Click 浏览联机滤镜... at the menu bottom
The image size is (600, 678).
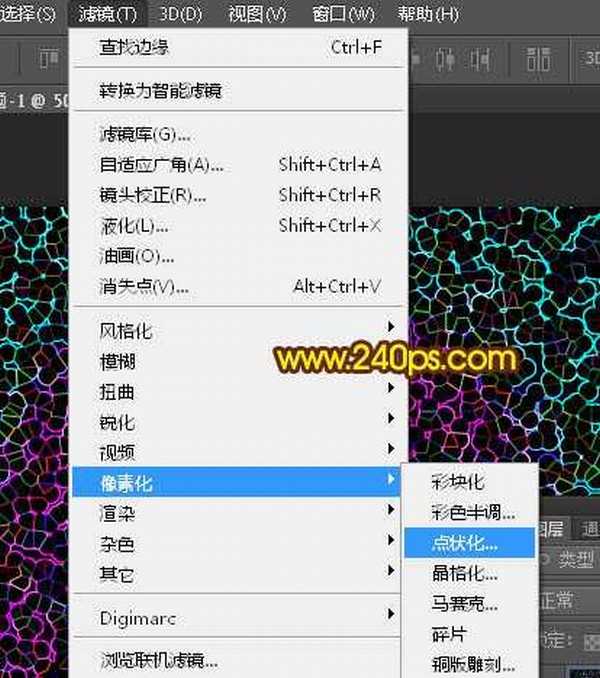click(x=159, y=660)
